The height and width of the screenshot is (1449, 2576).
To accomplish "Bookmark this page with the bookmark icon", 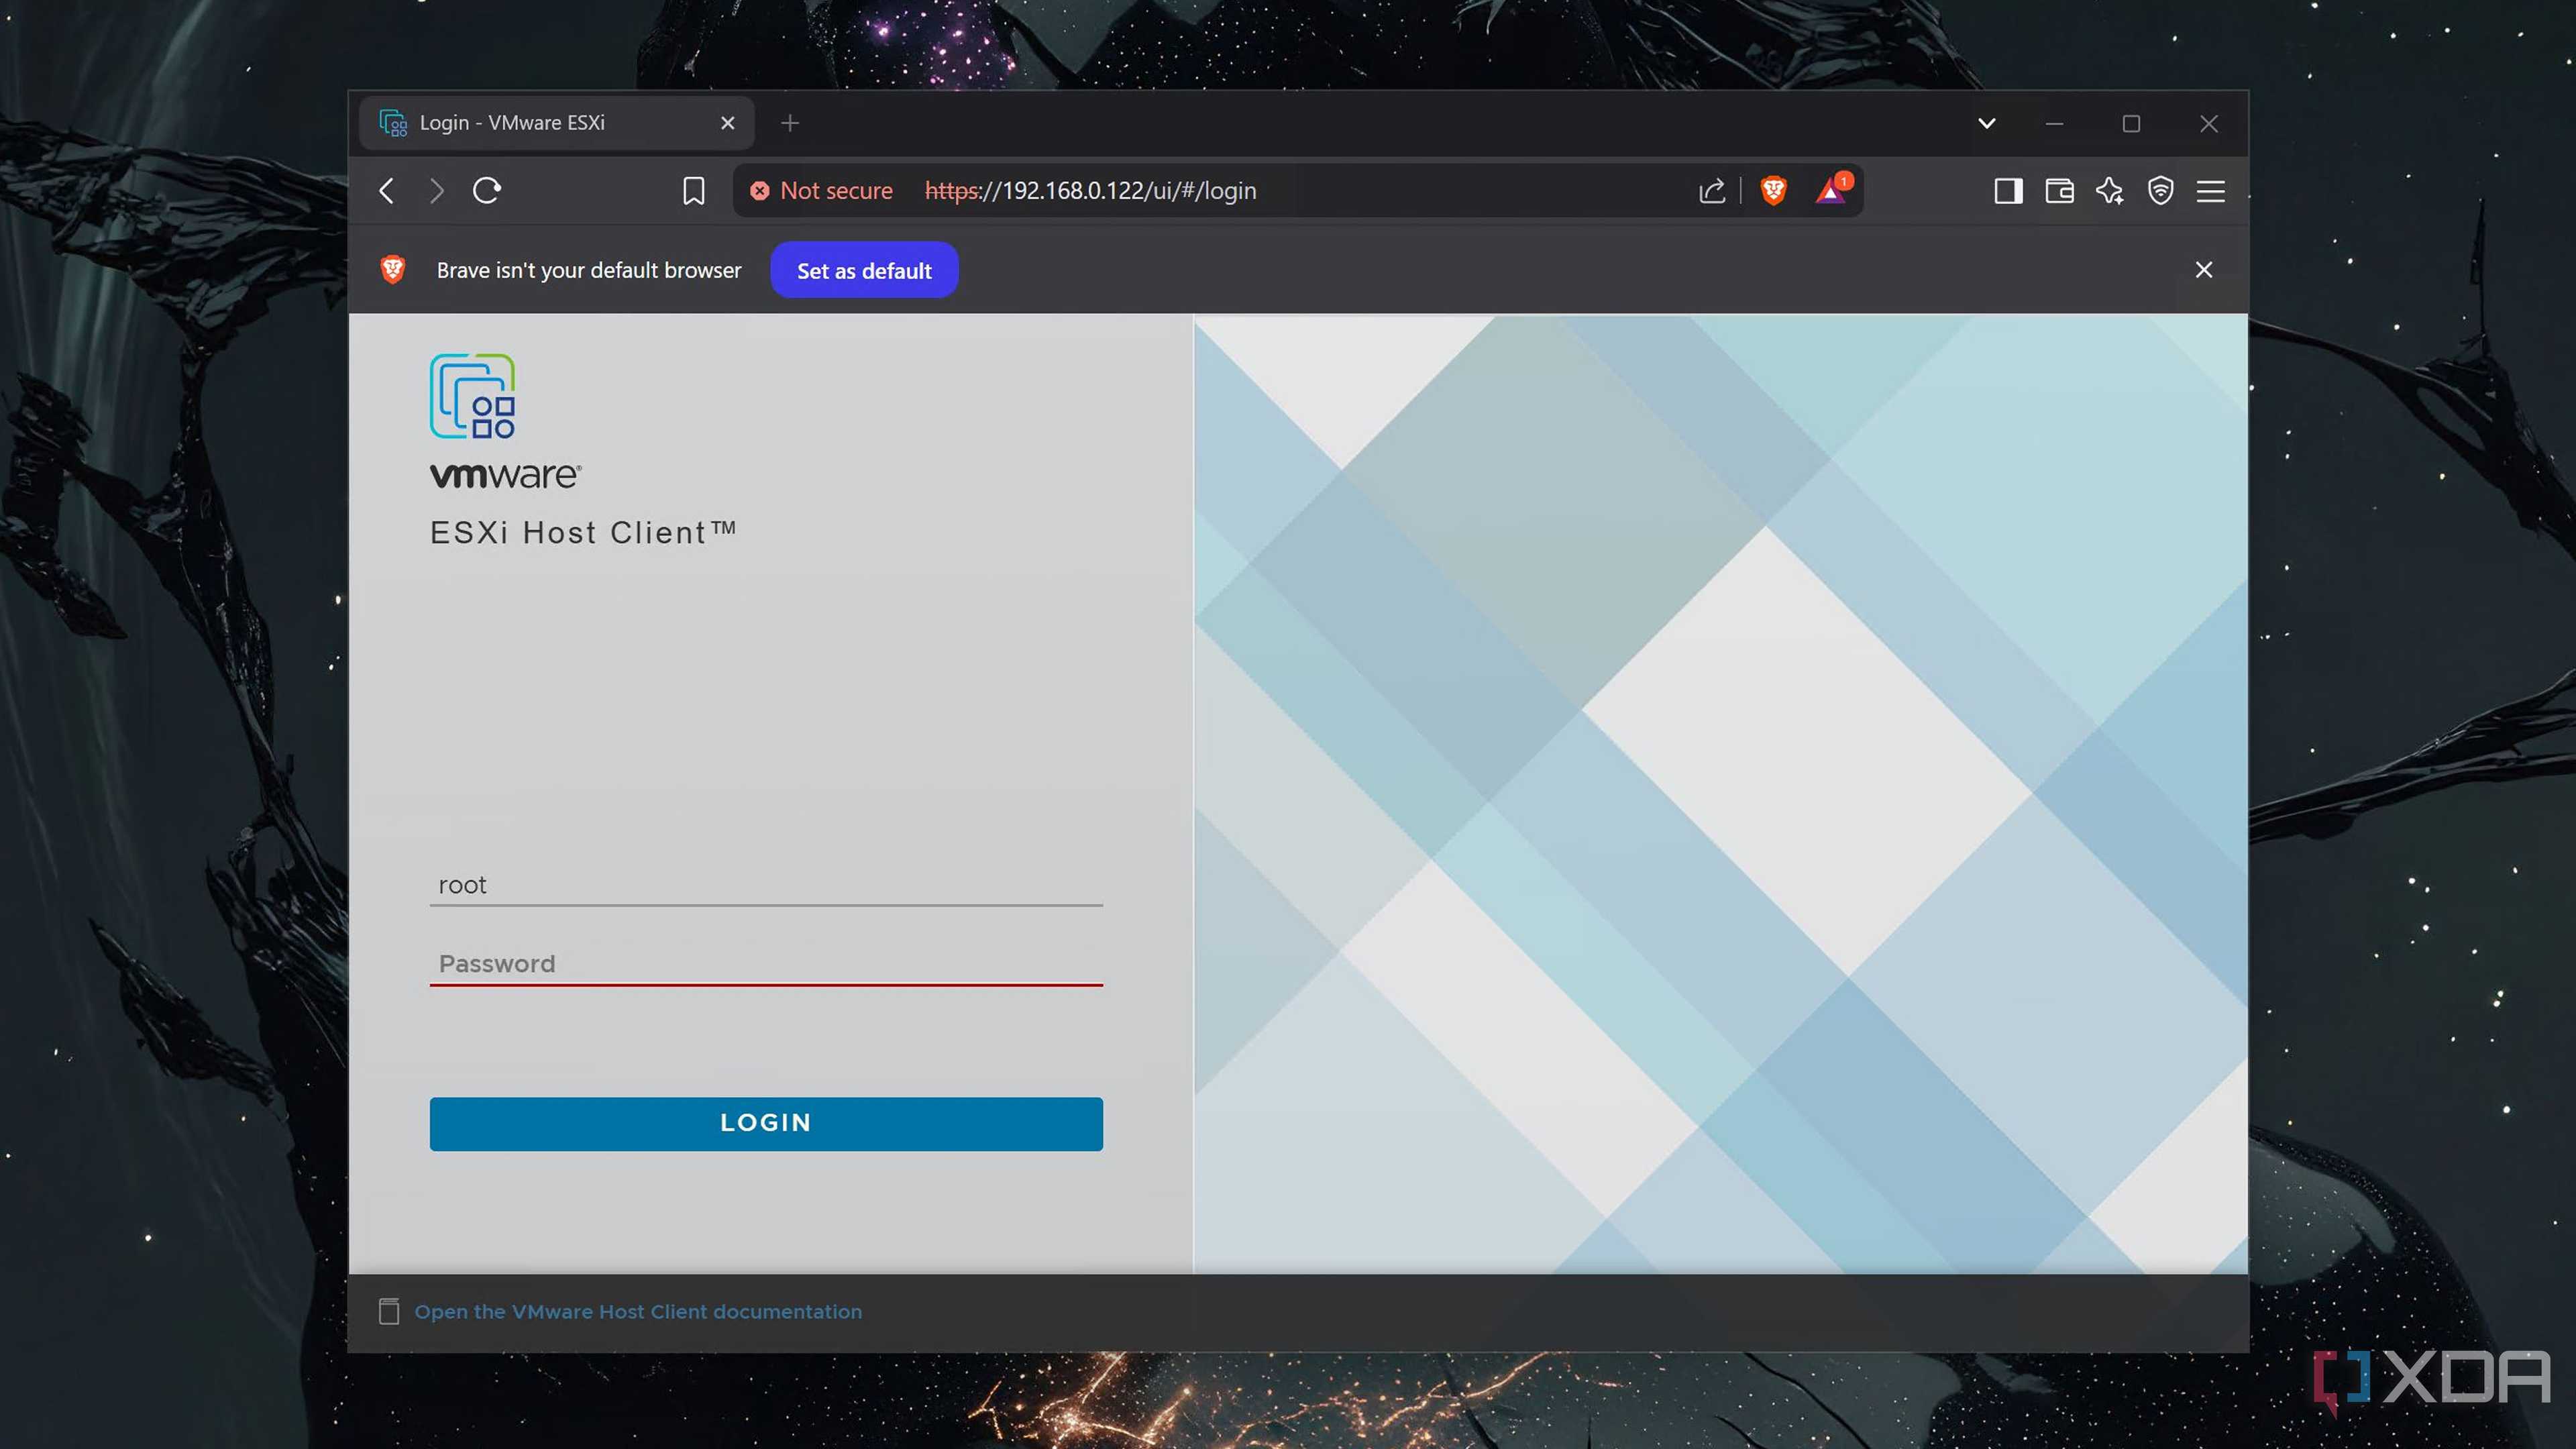I will click(x=693, y=190).
